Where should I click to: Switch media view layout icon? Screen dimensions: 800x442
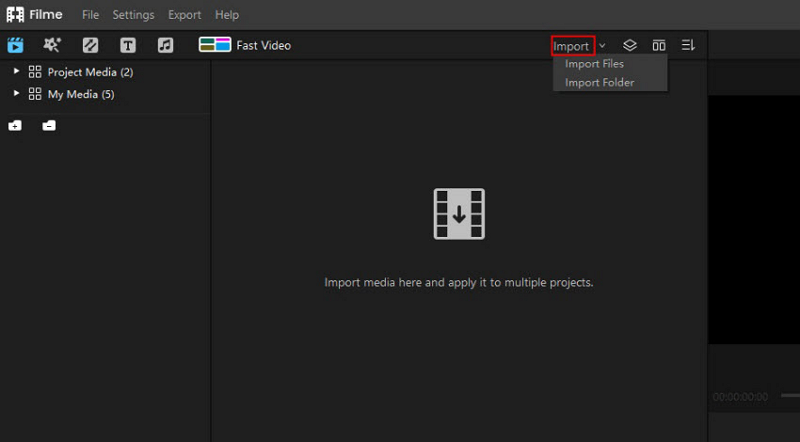(x=659, y=45)
